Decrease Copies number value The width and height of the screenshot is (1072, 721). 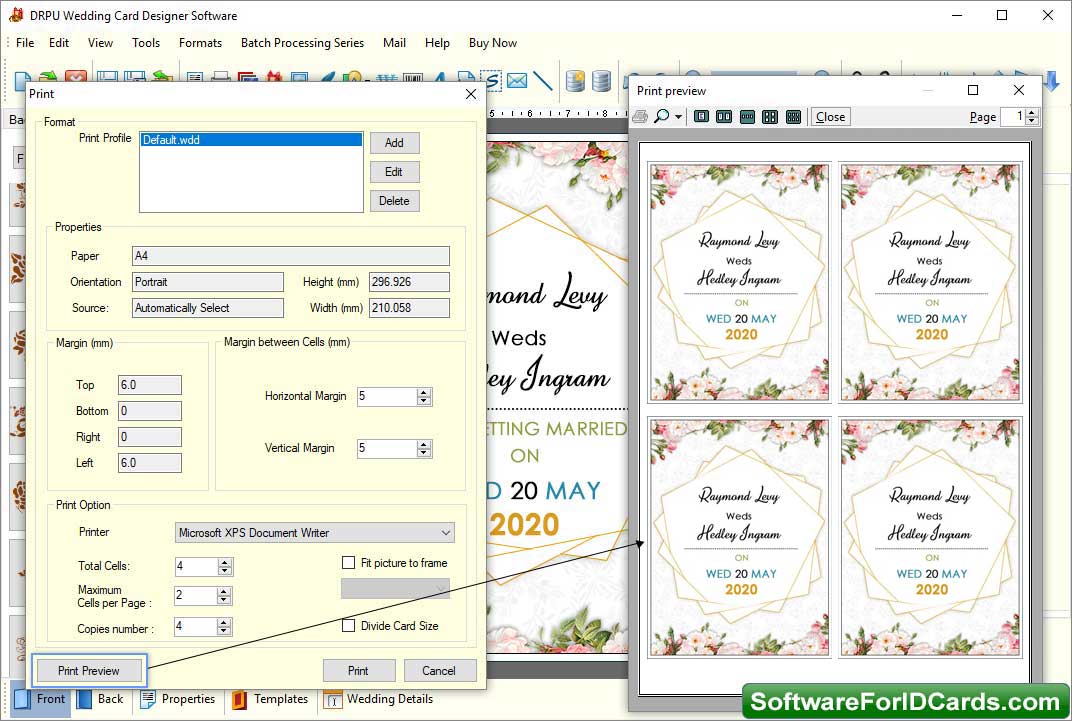(x=224, y=631)
